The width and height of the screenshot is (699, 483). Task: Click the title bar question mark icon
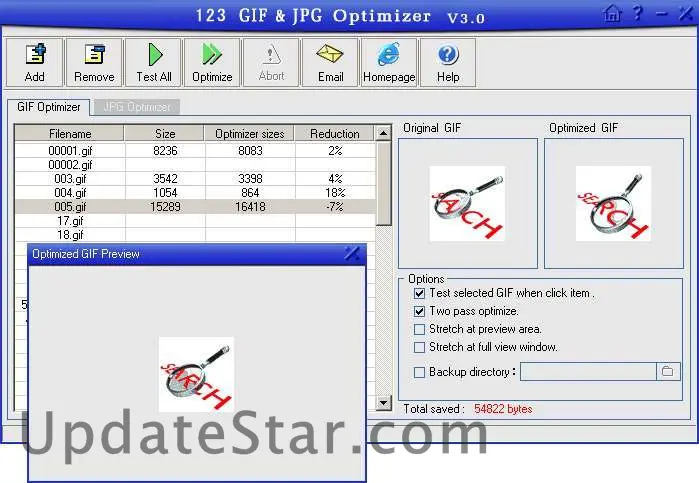(x=638, y=13)
